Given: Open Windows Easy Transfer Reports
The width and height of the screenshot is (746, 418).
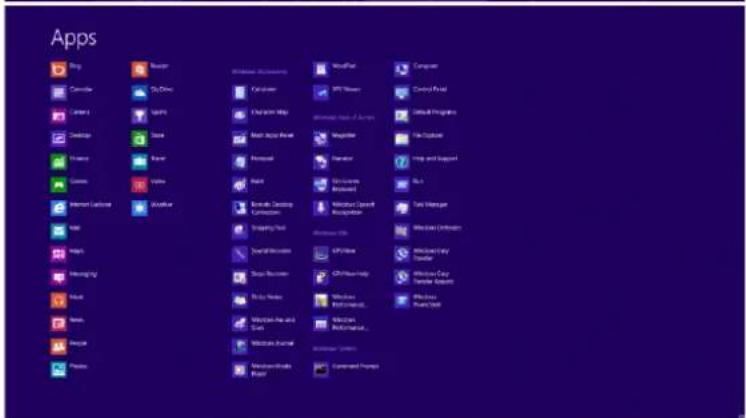Looking at the screenshot, I should 424,277.
